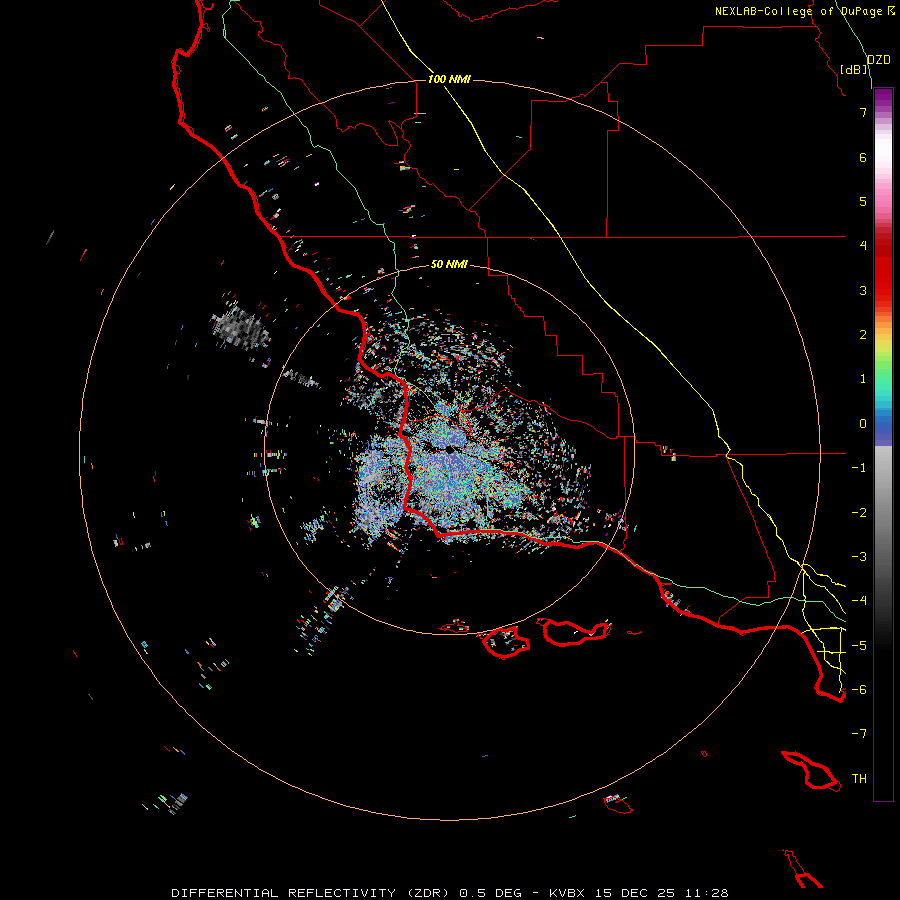Click the [dB] unit label
This screenshot has width=900, height=900.
pos(854,69)
